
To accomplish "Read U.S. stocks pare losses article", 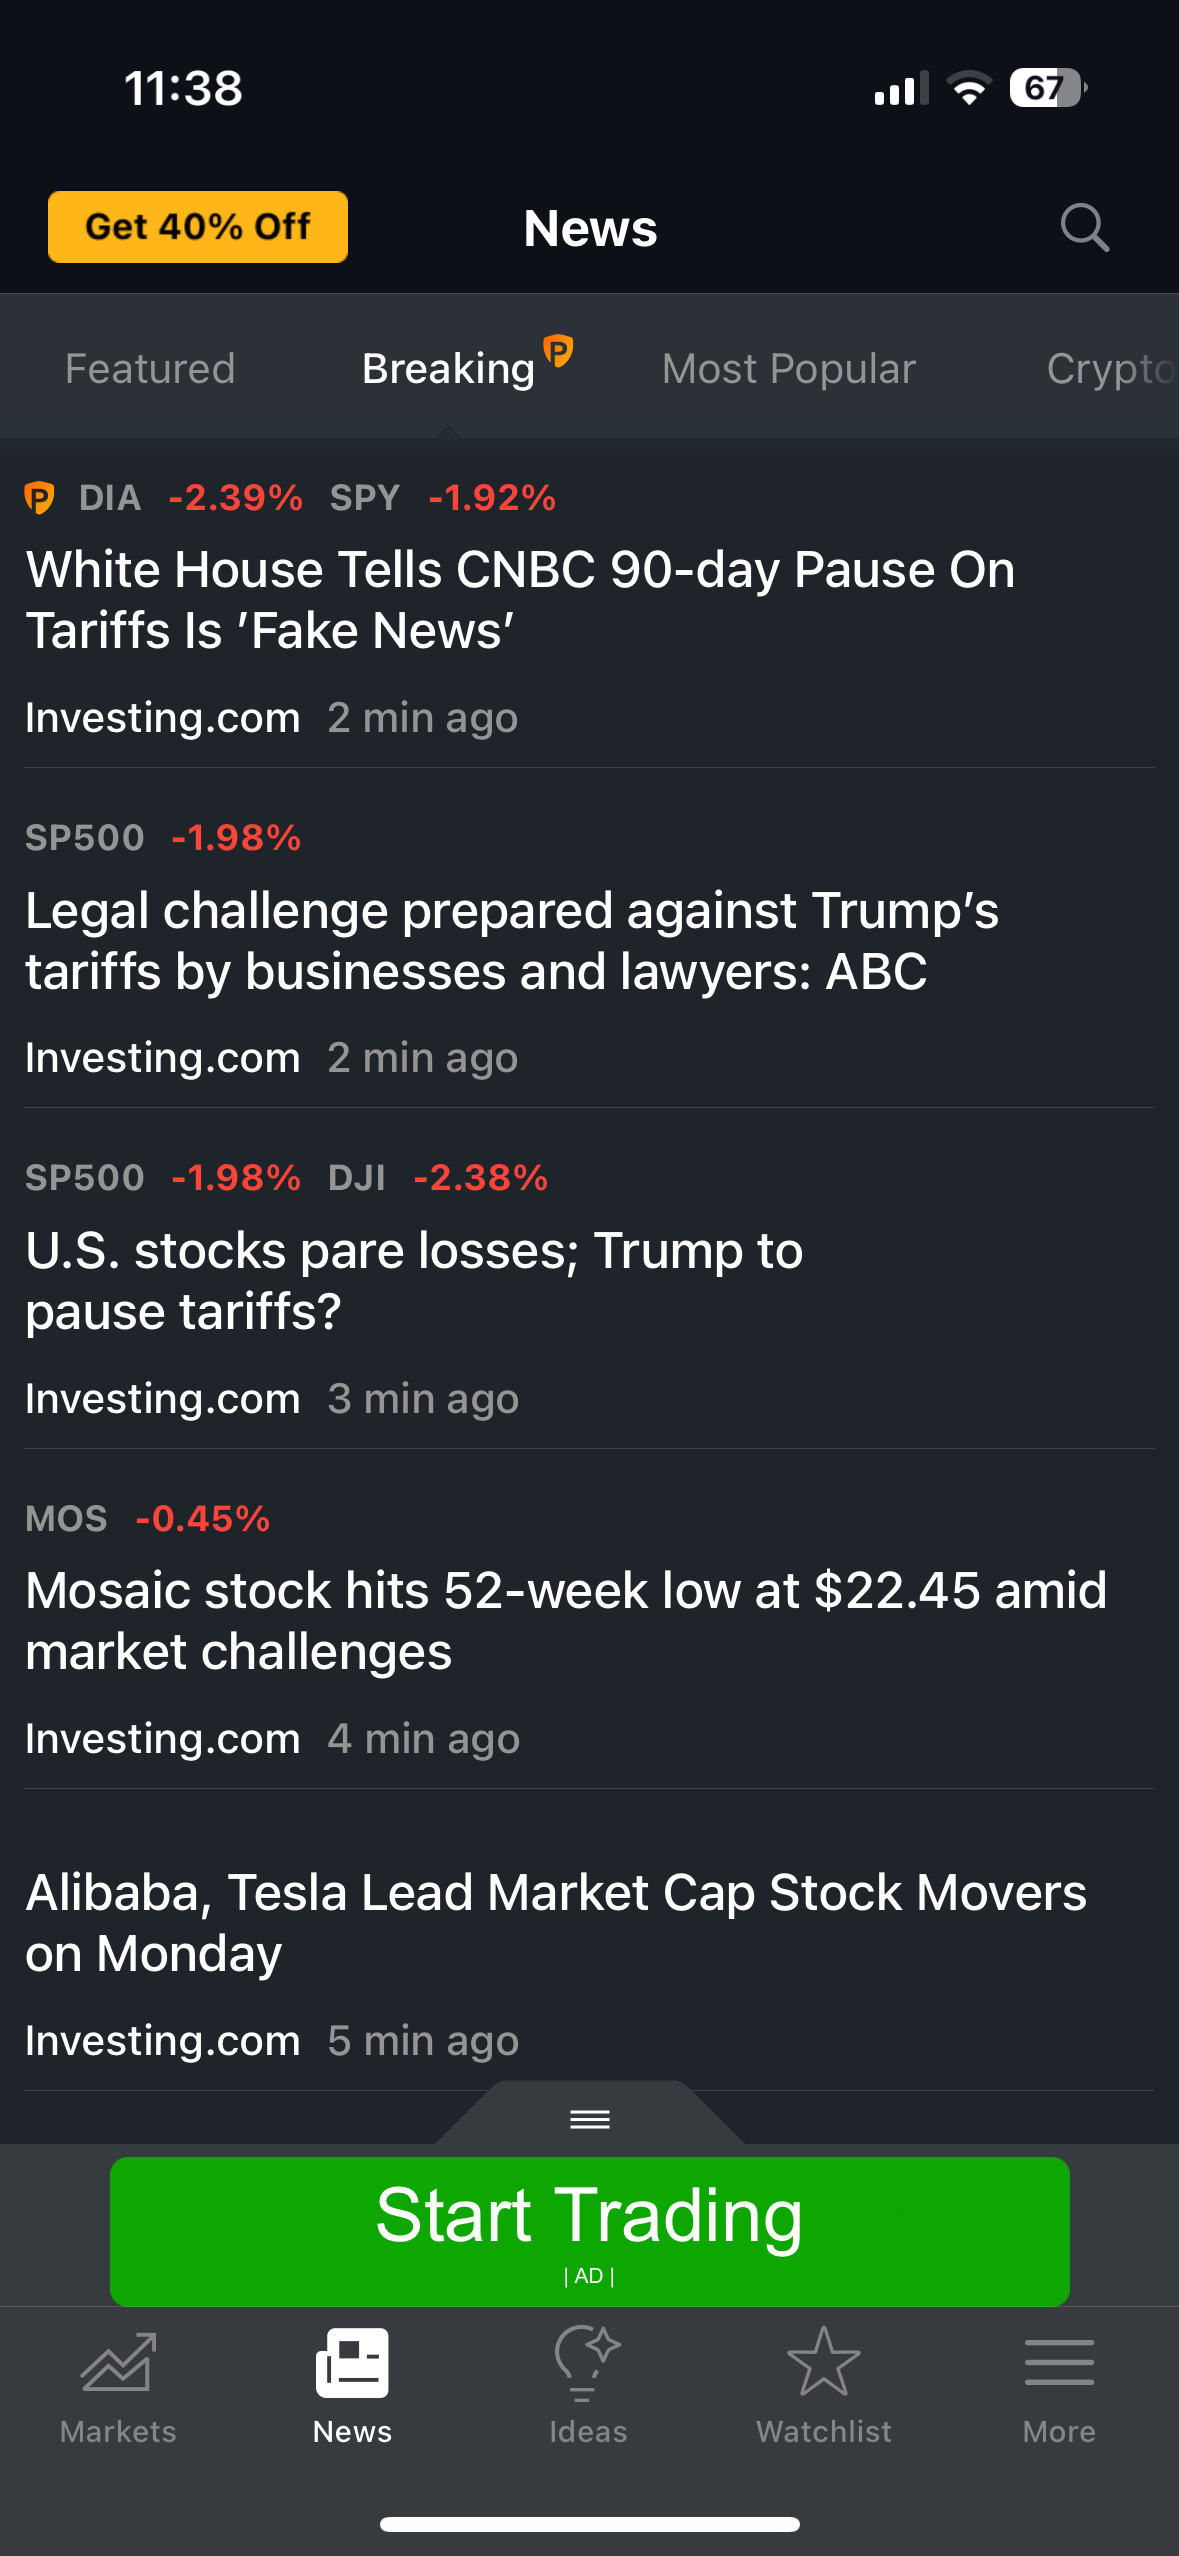I will click(414, 1280).
